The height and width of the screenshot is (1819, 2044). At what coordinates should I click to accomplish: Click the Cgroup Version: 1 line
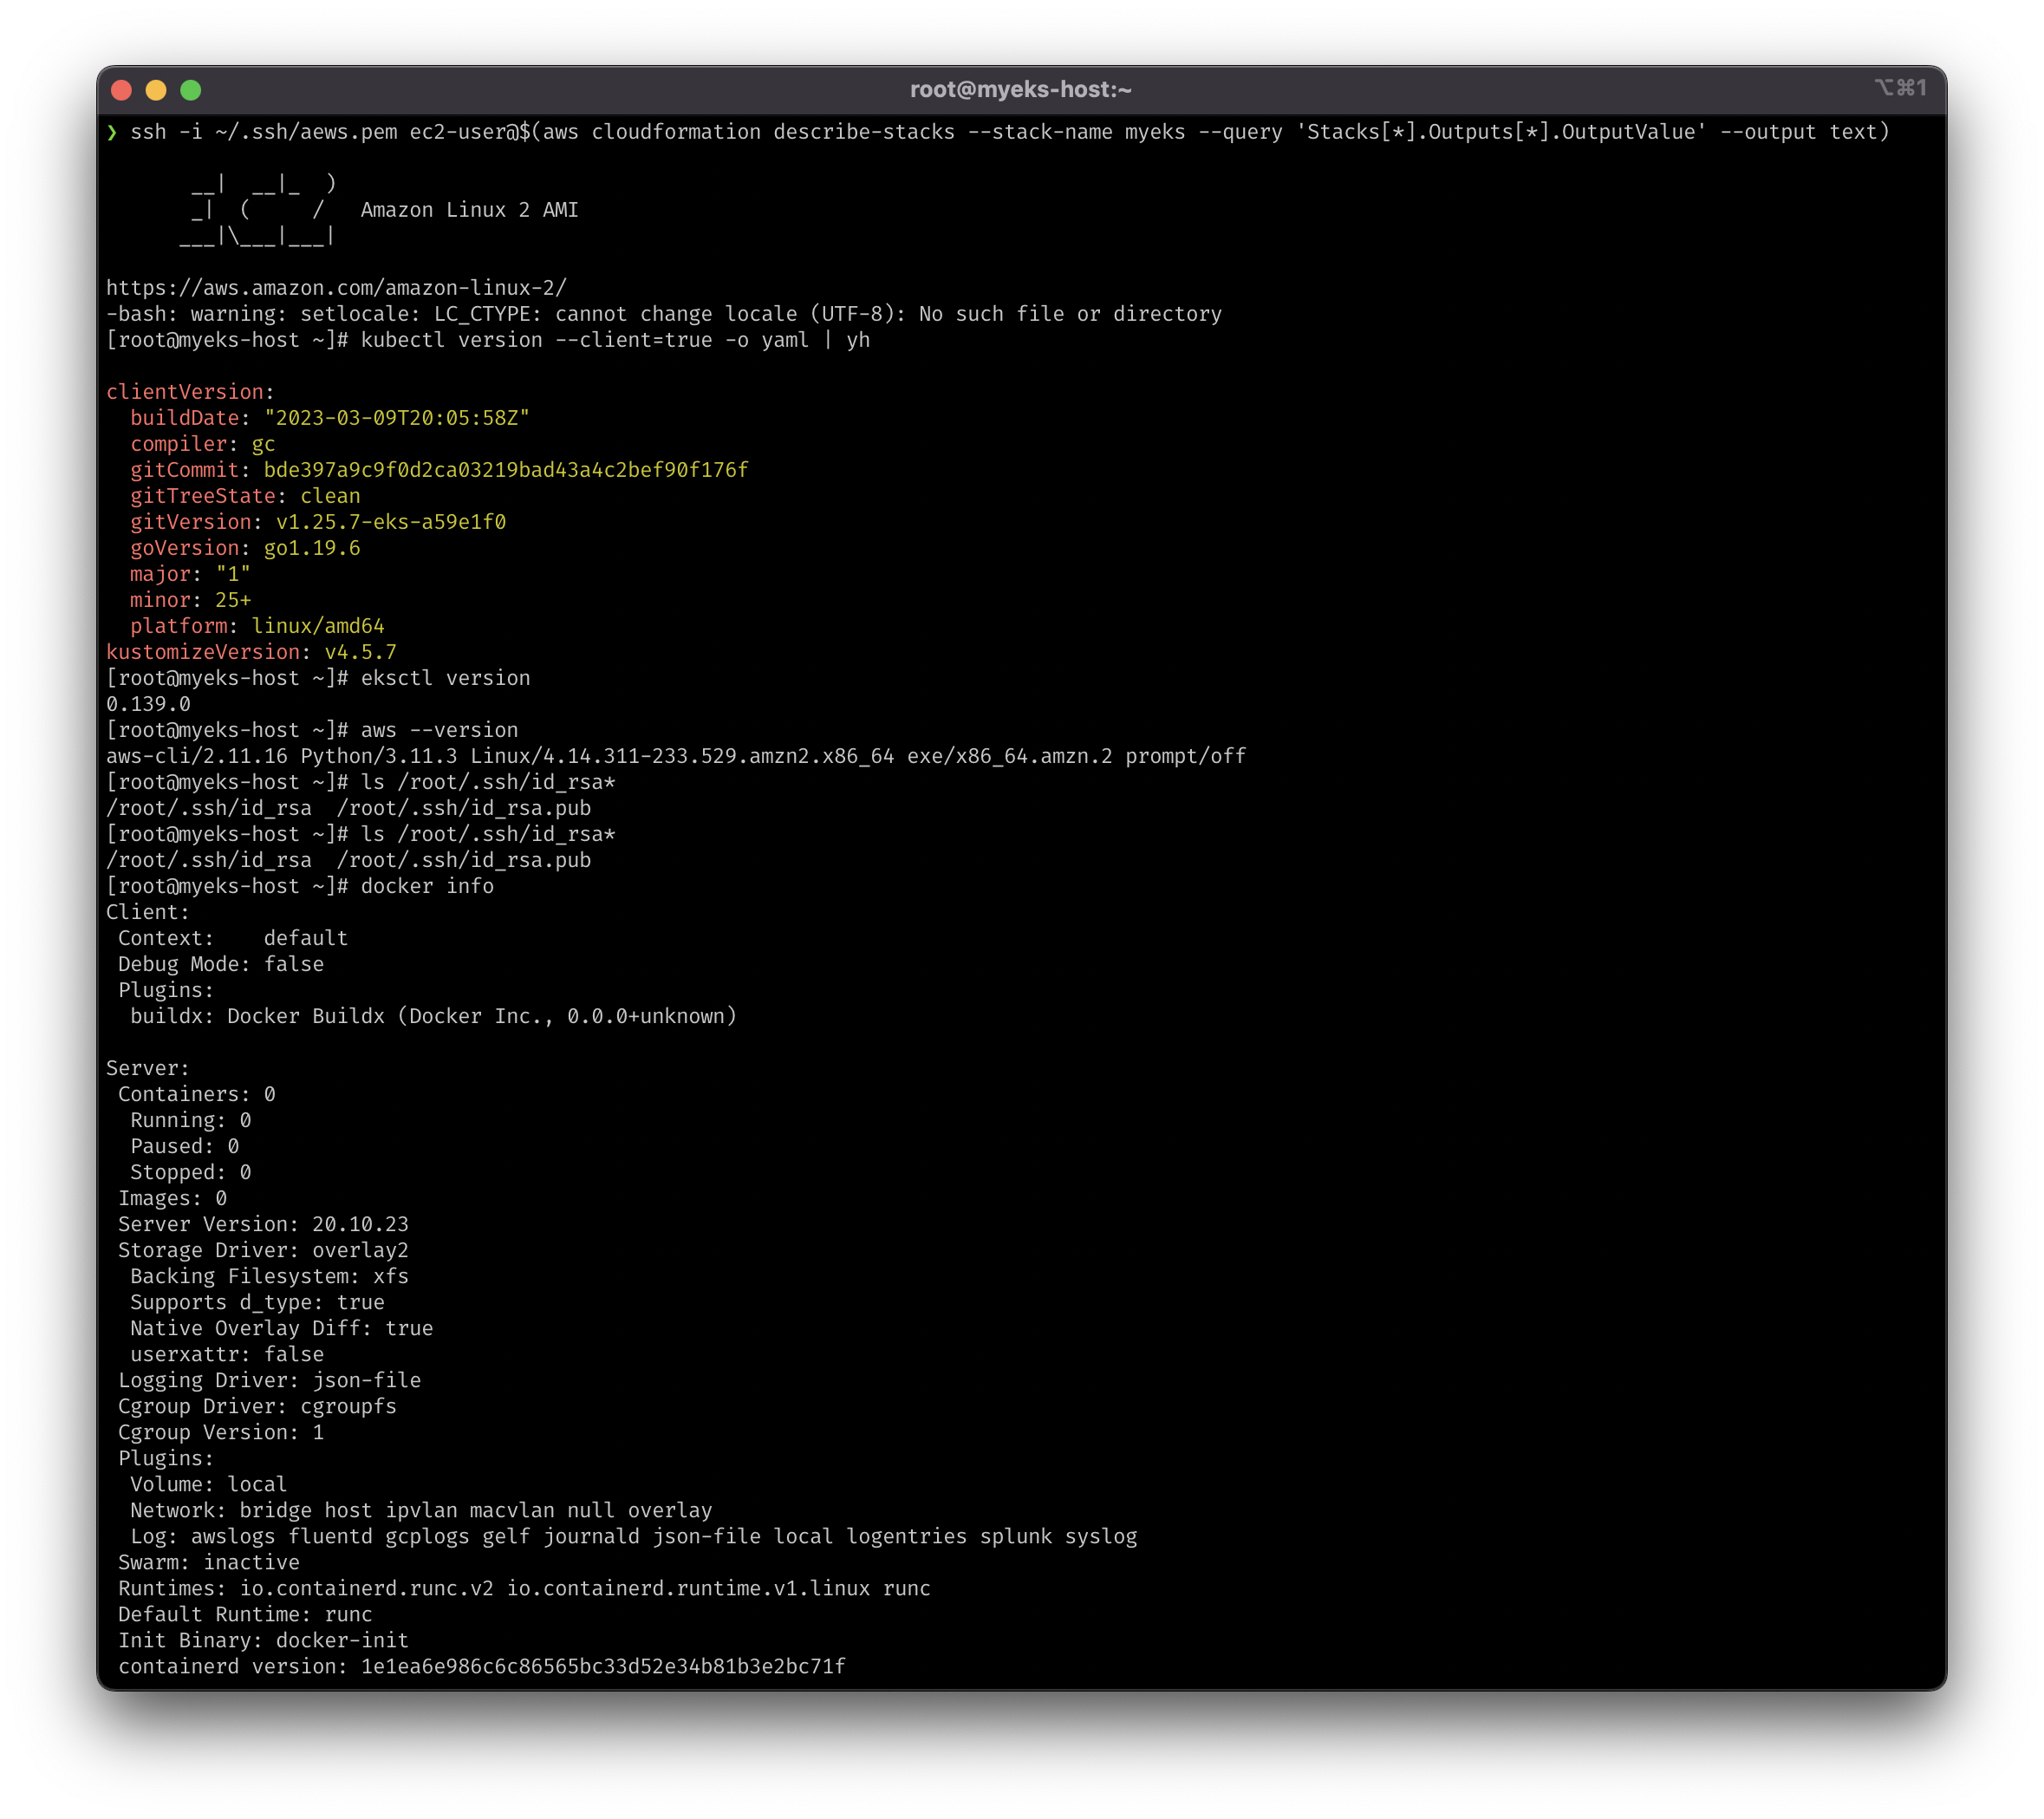click(x=221, y=1432)
